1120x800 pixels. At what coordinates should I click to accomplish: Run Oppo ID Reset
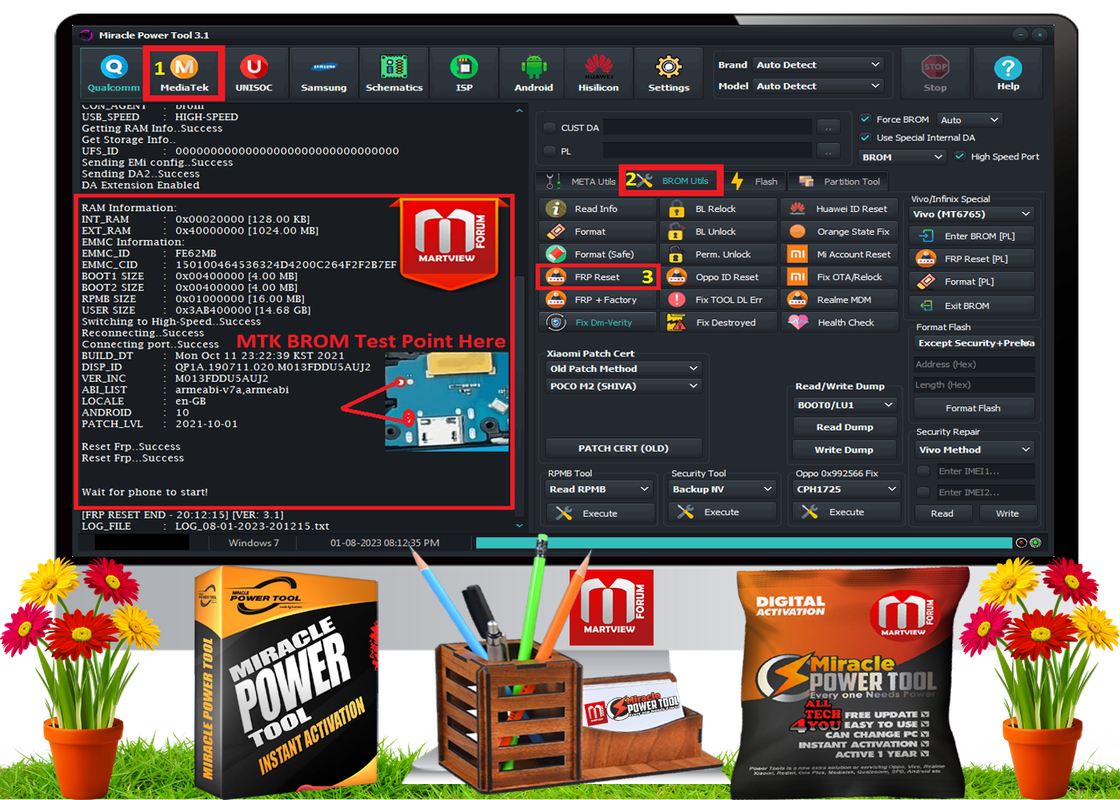pyautogui.click(x=719, y=277)
